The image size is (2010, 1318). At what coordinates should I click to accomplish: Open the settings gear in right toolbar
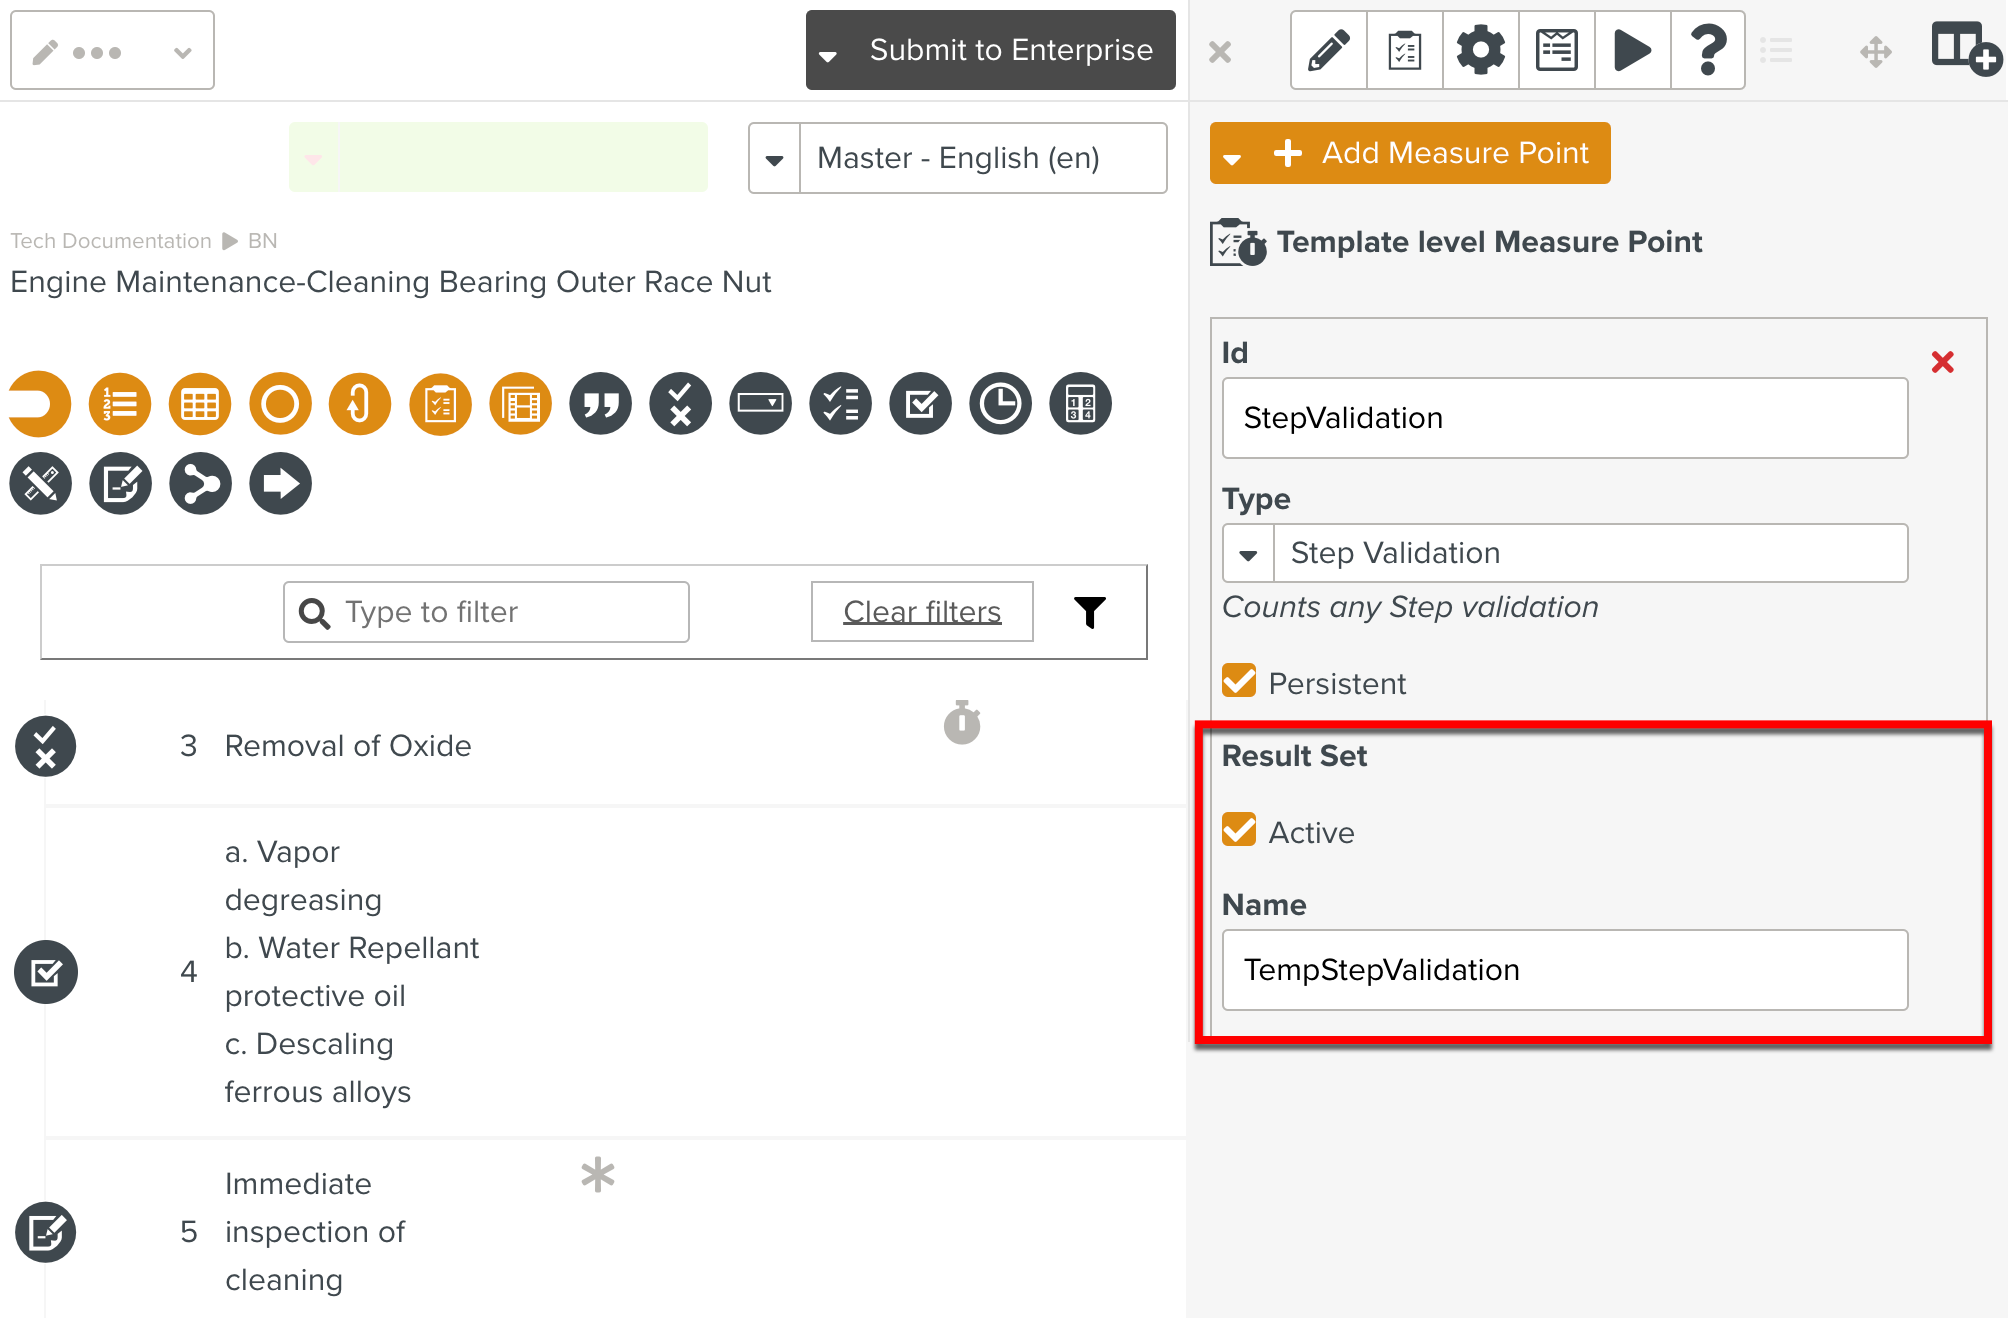[x=1480, y=50]
